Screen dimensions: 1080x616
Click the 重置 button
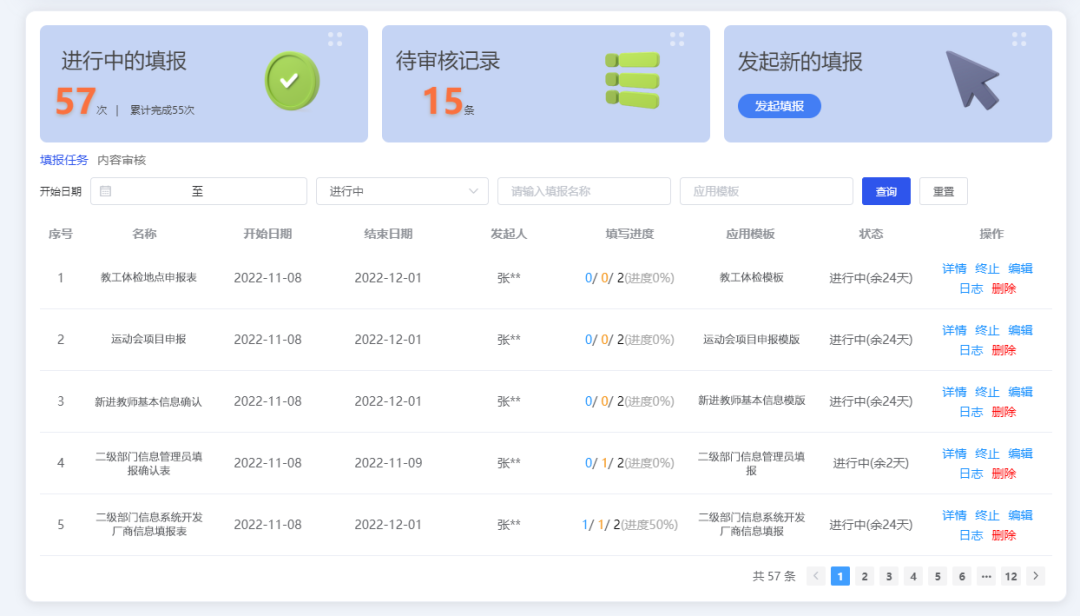pos(943,191)
